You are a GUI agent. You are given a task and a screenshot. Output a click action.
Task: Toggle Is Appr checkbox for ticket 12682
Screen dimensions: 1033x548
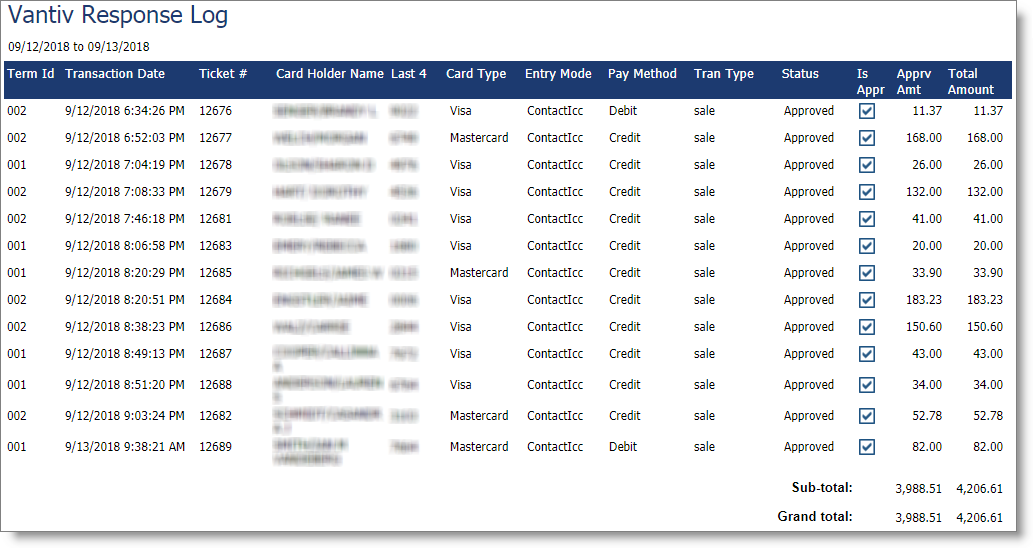tap(867, 416)
